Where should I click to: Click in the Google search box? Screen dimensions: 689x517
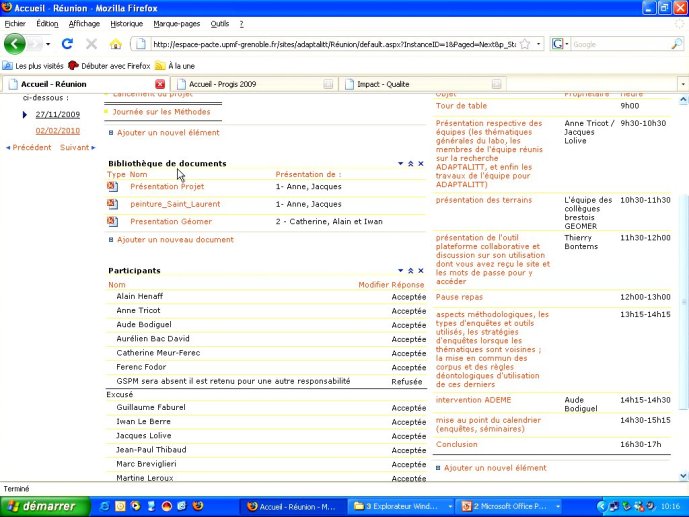point(620,44)
